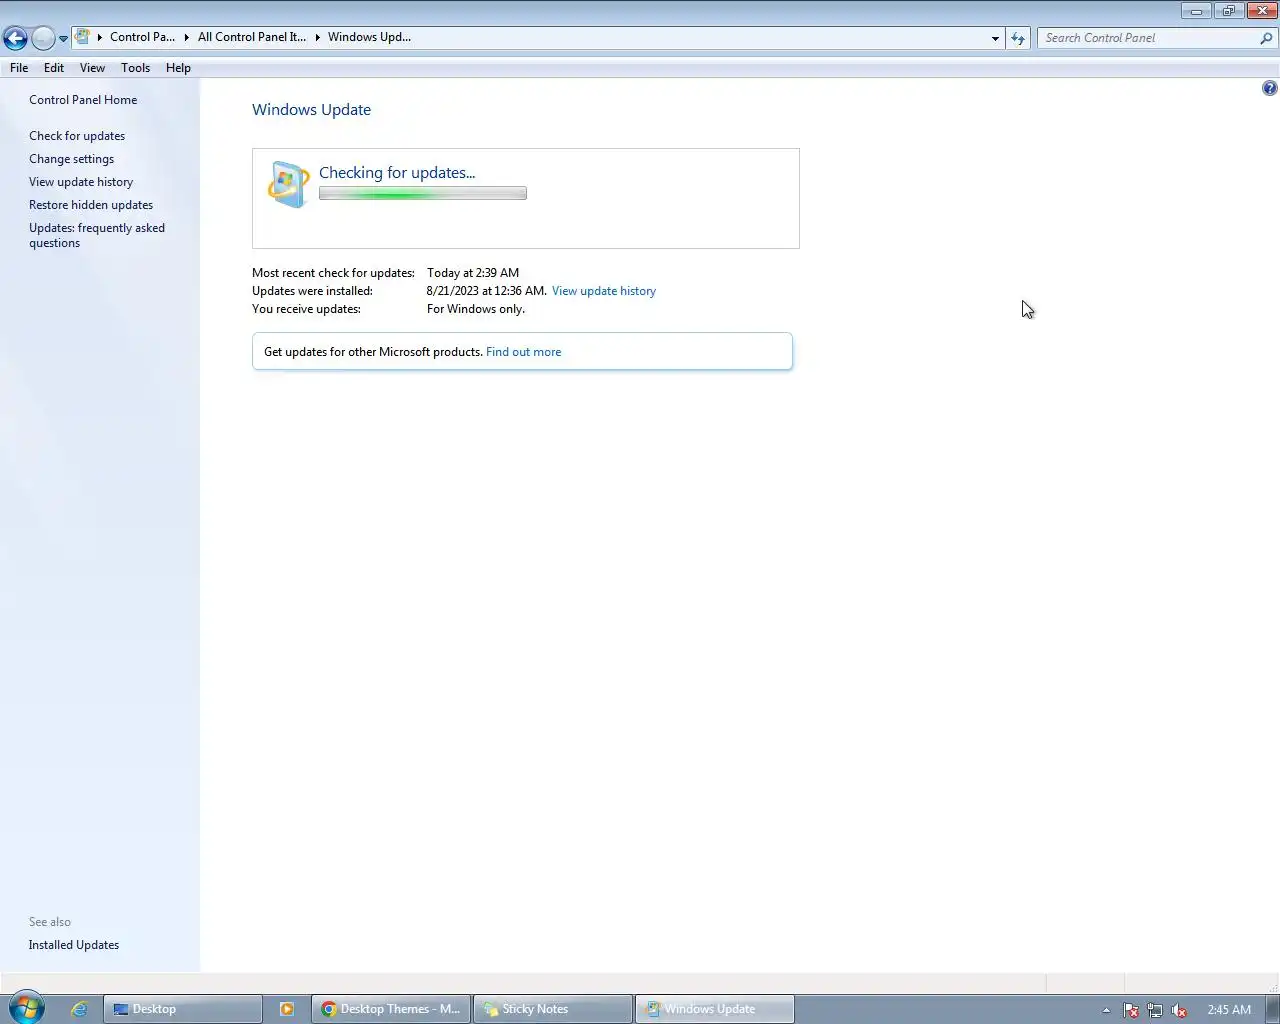Click the For Windows only. text
Image resolution: width=1280 pixels, height=1024 pixels.
[476, 309]
